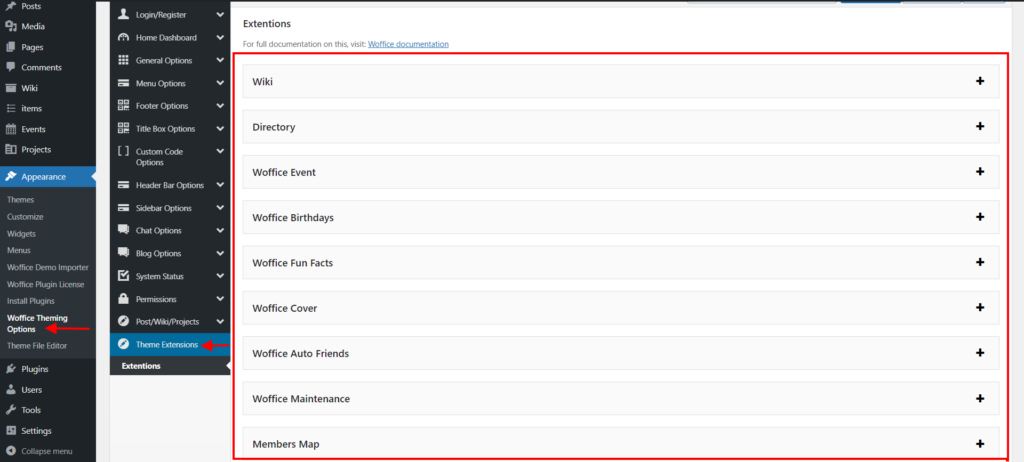1024x462 pixels.
Task: Expand the Members Map extension row
Action: point(980,443)
